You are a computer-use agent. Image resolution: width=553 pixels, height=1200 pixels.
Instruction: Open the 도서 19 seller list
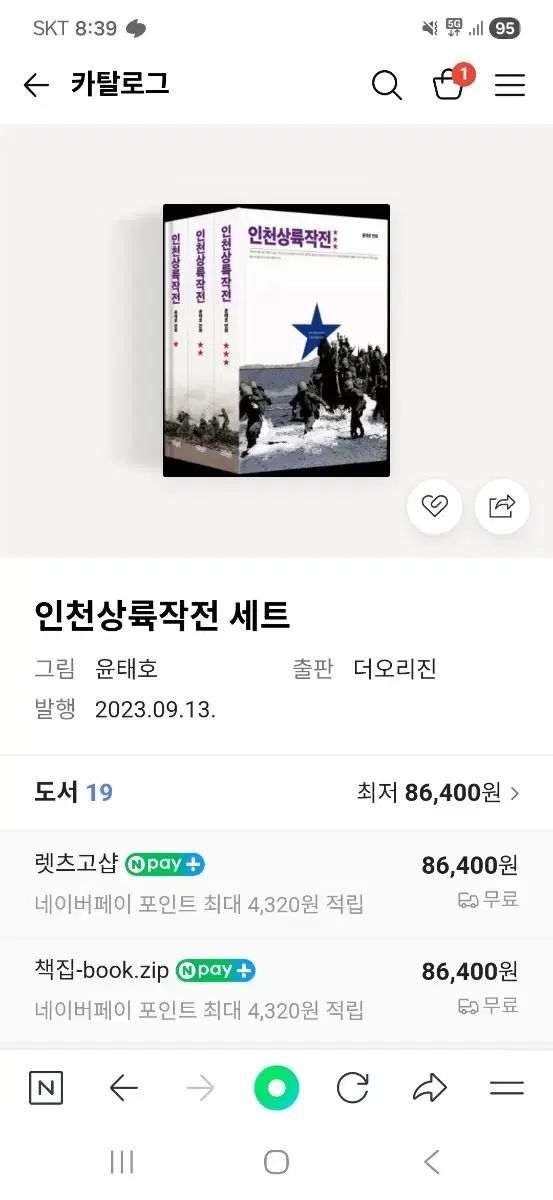(74, 793)
